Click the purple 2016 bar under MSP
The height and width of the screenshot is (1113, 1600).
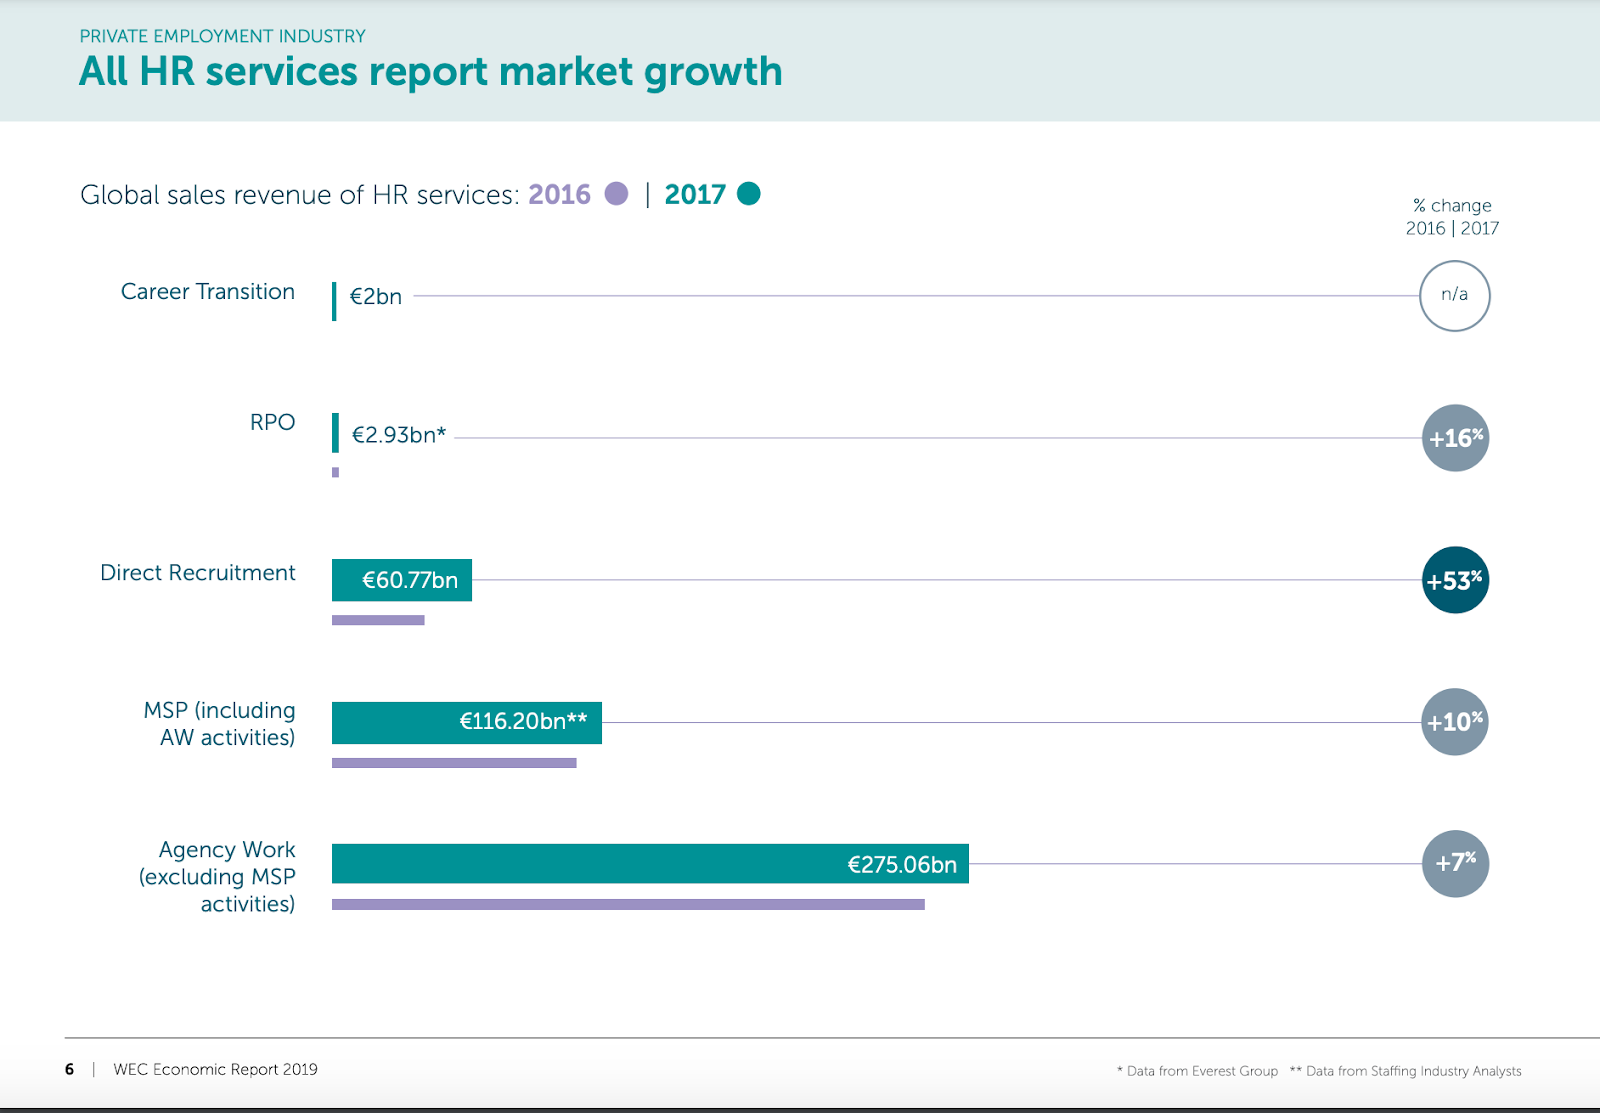point(454,763)
